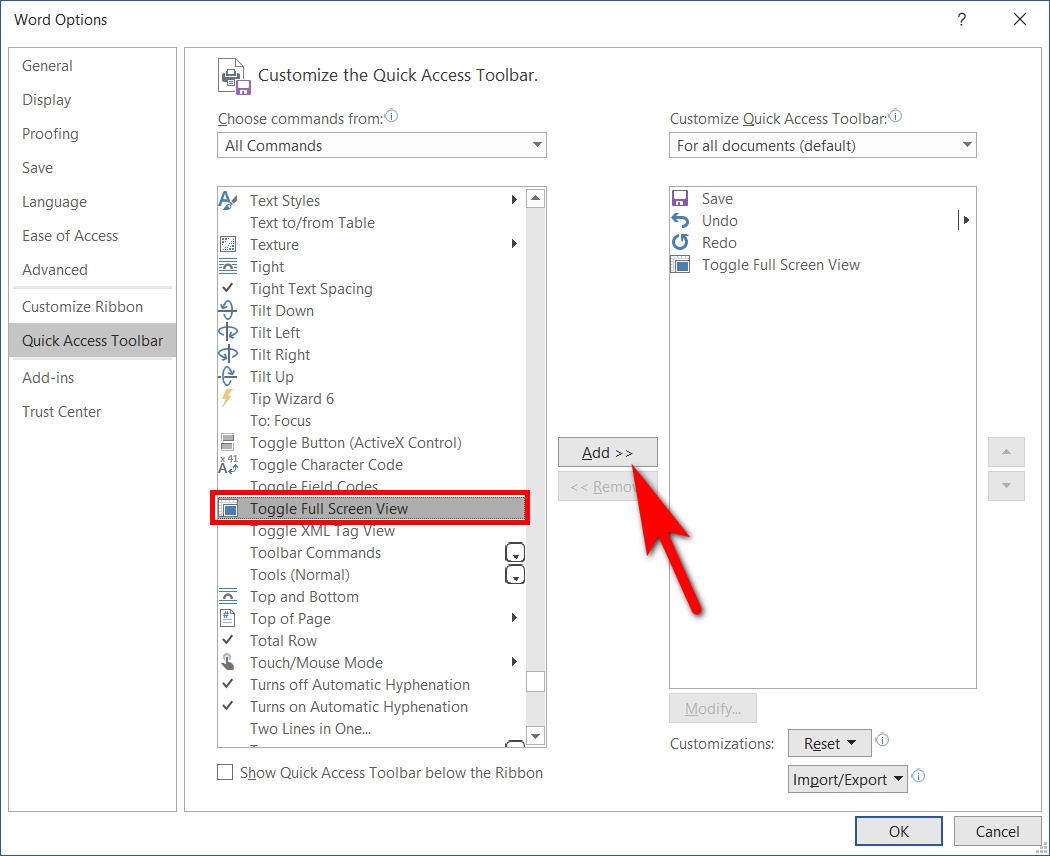1050x856 pixels.
Task: Click the Toggle Character Code icon
Action: click(x=228, y=464)
